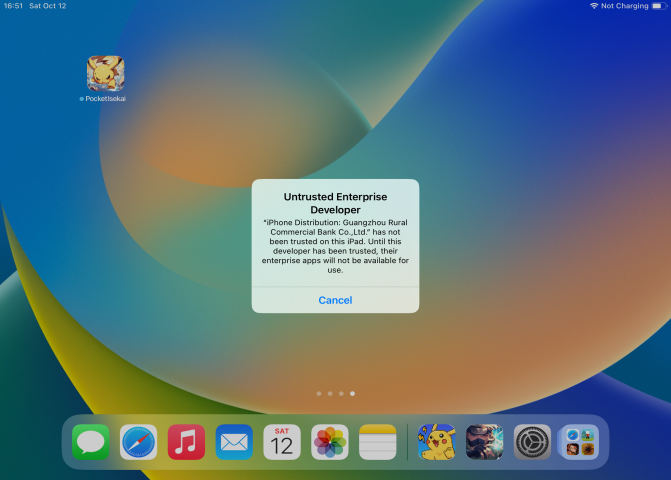Tap the alert message about Guangzhou Rural Commercial Bank

335,246
